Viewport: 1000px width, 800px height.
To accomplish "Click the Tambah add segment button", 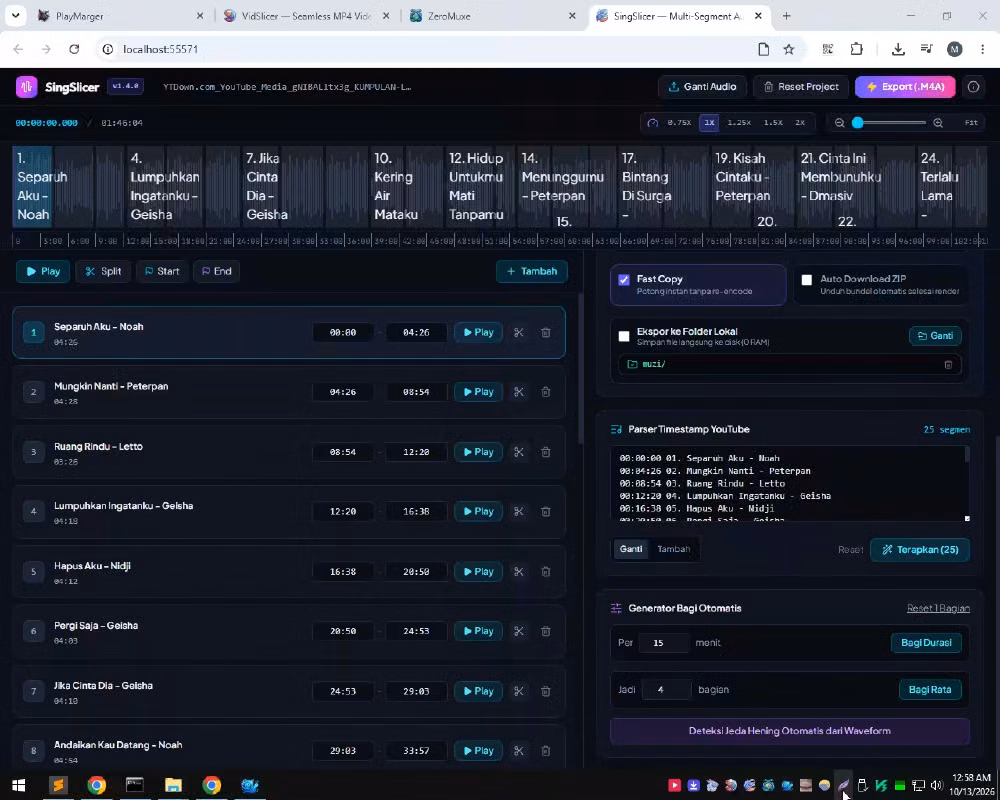I will coord(532,271).
